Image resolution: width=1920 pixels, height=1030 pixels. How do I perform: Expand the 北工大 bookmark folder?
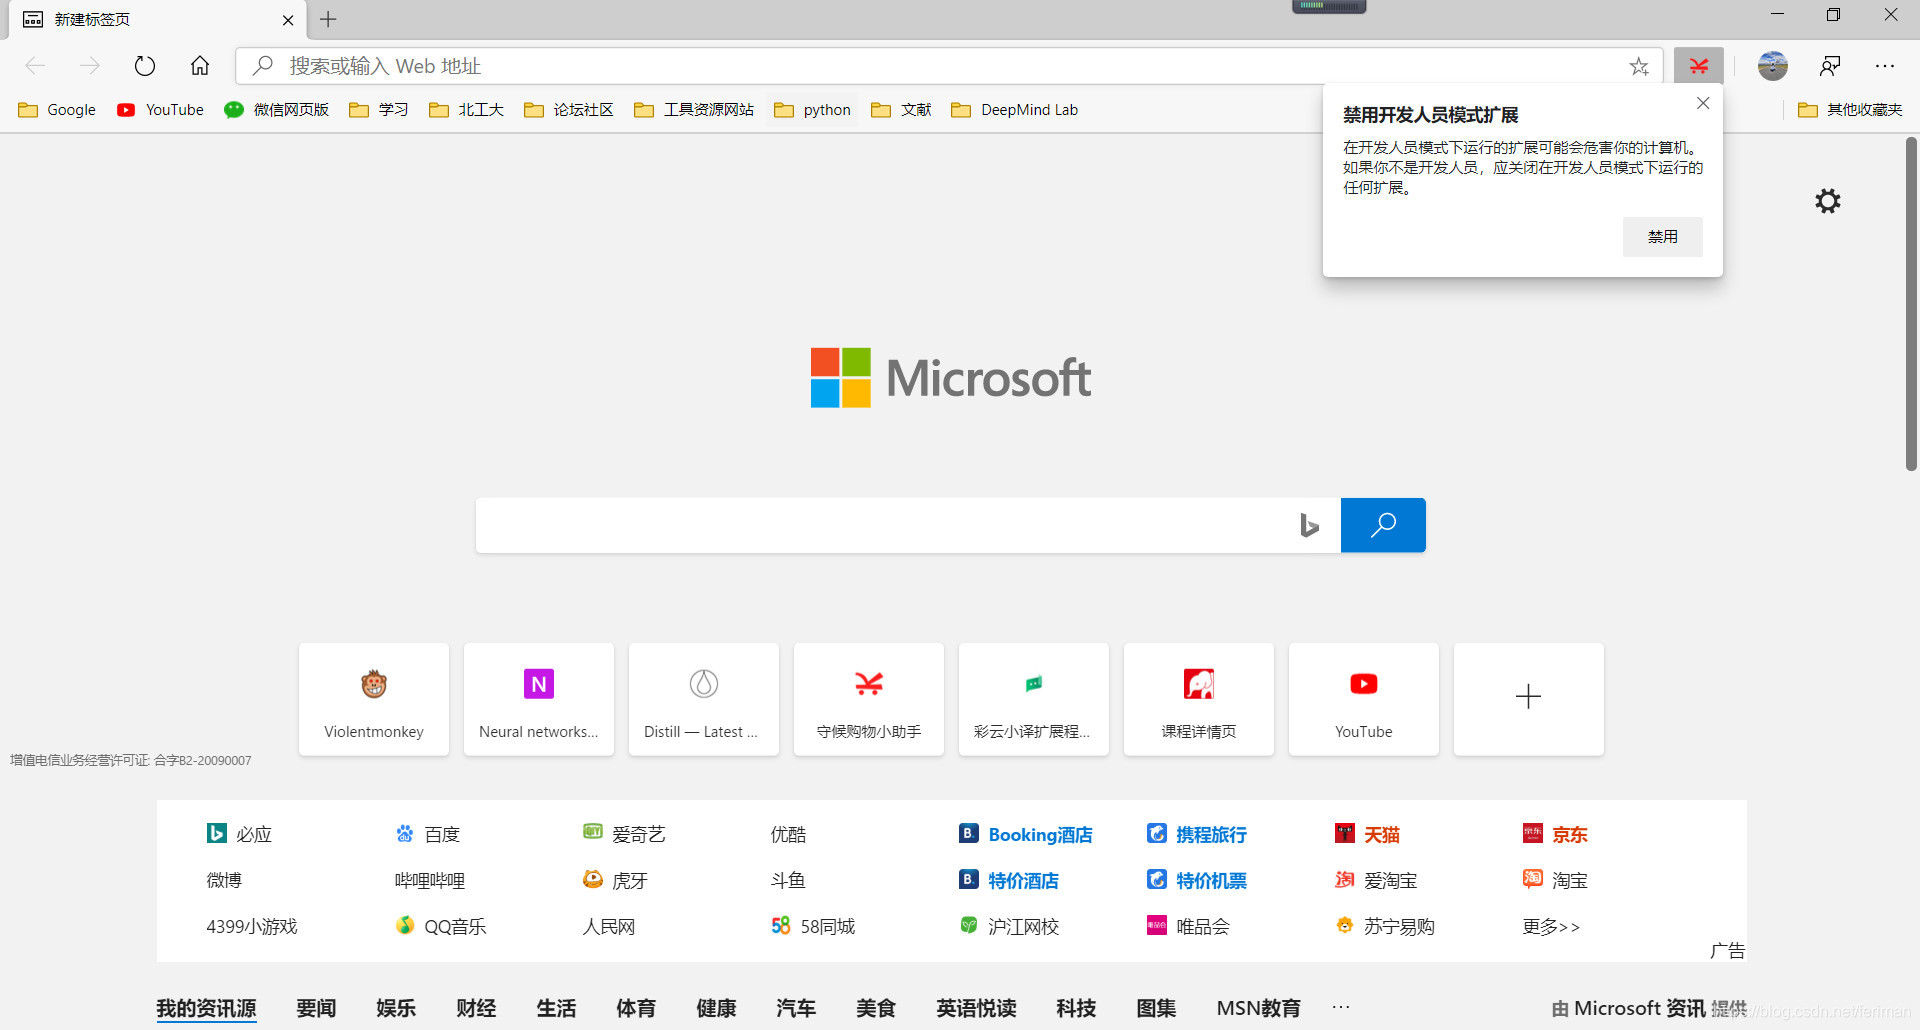coord(466,110)
